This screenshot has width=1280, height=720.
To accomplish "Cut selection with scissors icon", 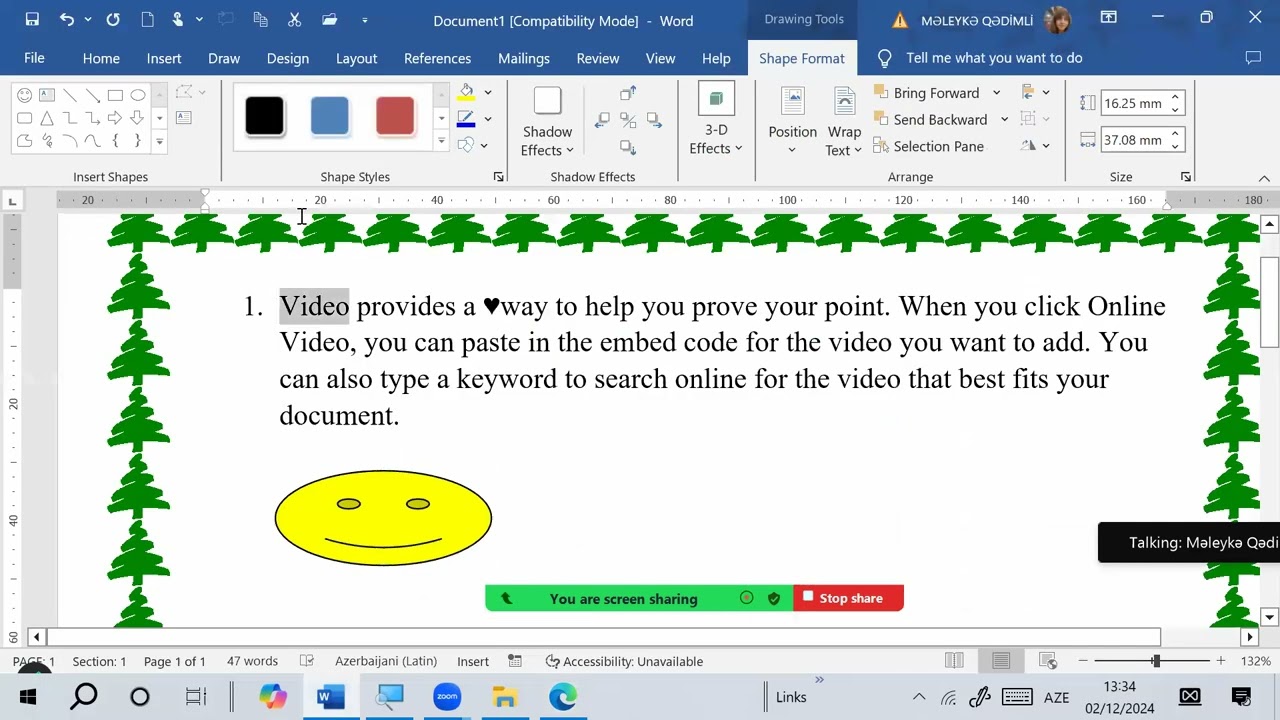I will tap(294, 19).
